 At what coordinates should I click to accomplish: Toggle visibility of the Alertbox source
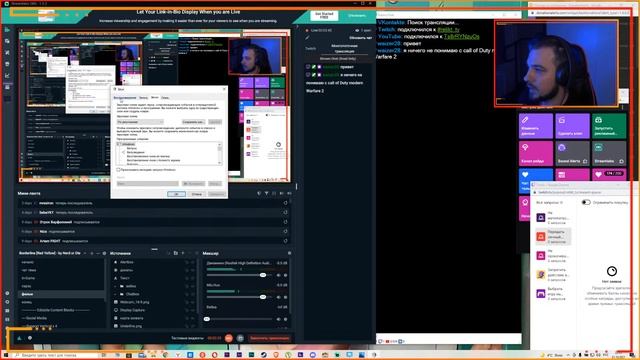tap(193, 262)
